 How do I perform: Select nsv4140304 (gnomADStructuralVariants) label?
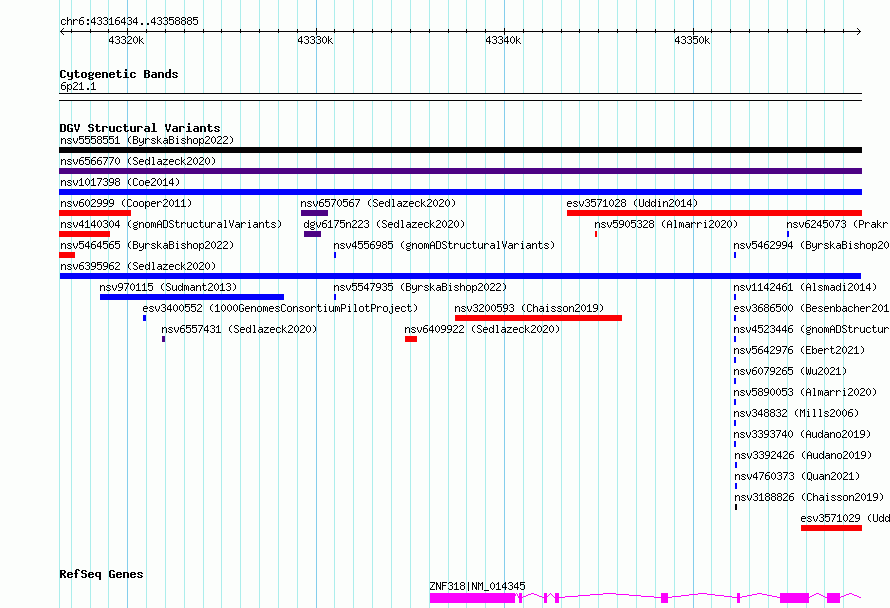(x=171, y=224)
